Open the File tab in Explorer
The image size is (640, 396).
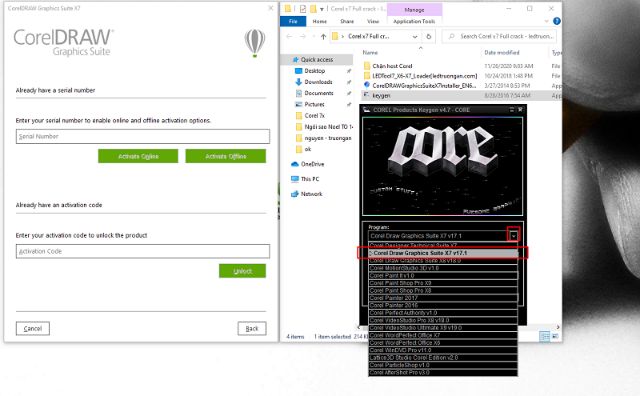(x=293, y=21)
